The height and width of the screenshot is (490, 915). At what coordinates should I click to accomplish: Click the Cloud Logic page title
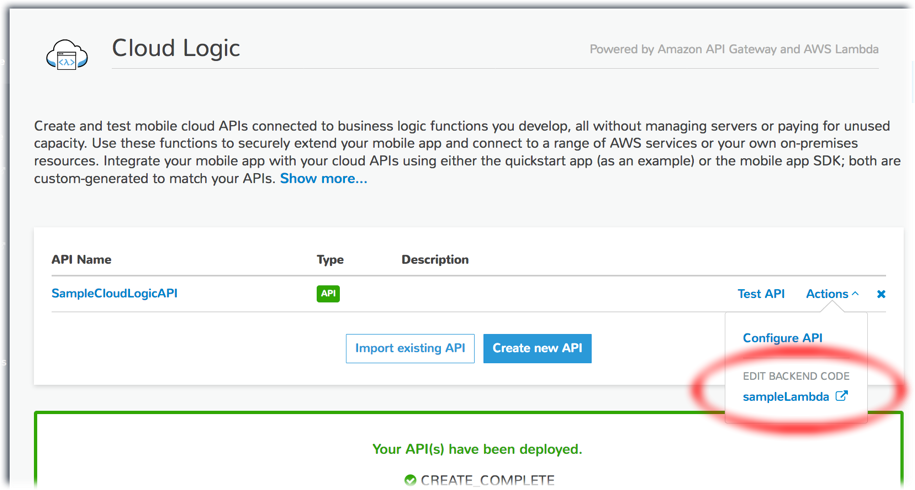(176, 48)
